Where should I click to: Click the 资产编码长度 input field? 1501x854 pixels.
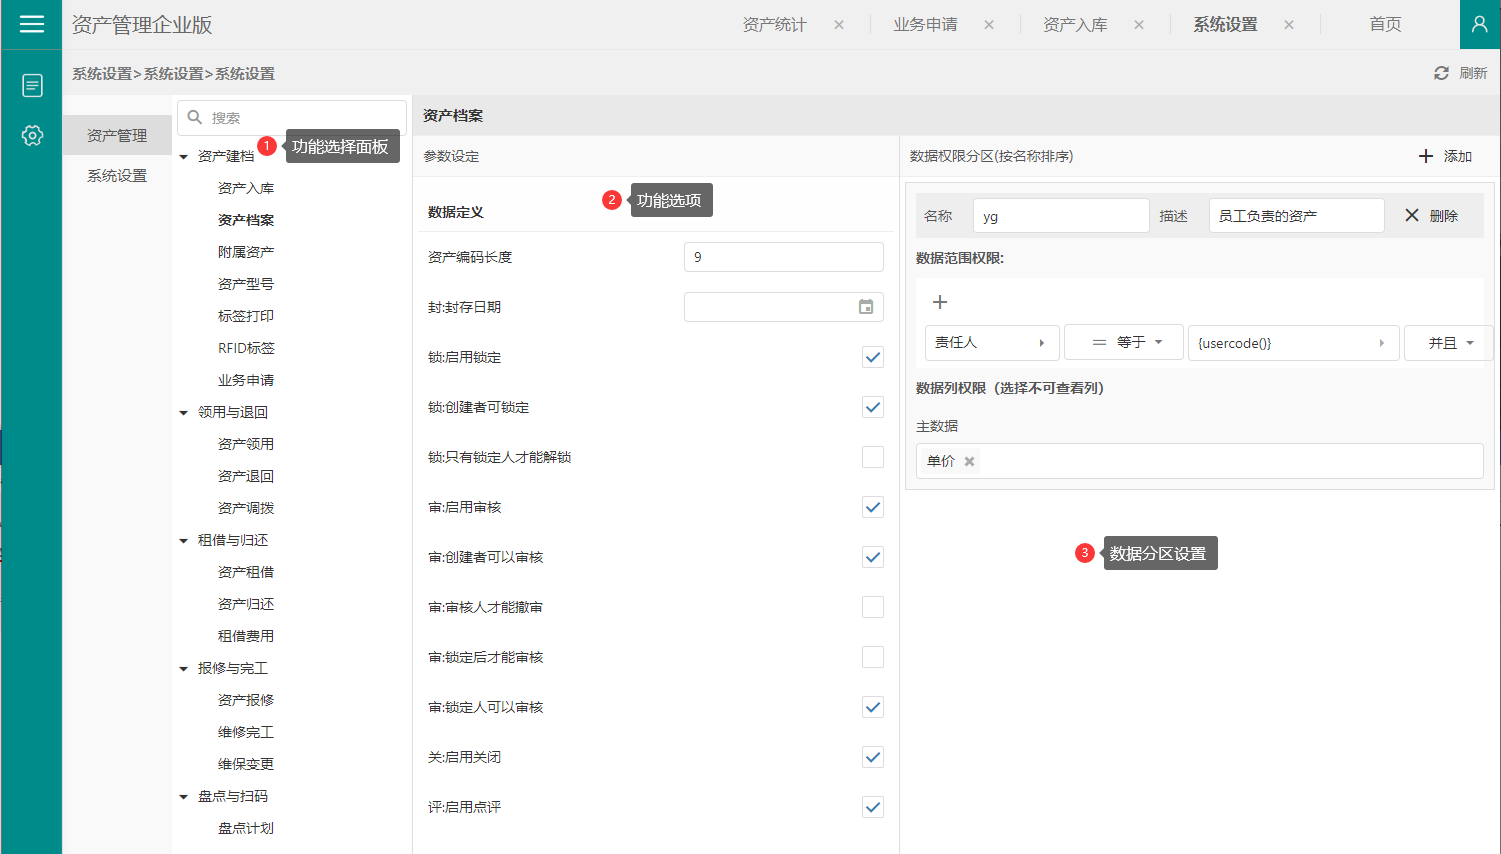pyautogui.click(x=784, y=257)
